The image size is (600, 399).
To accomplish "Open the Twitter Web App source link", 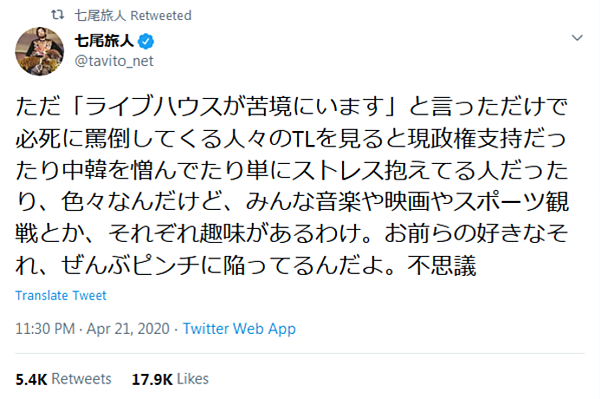I will tap(239, 329).
